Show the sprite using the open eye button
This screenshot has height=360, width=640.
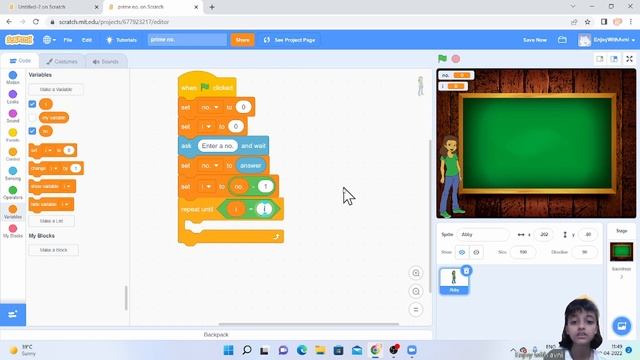[x=462, y=252]
